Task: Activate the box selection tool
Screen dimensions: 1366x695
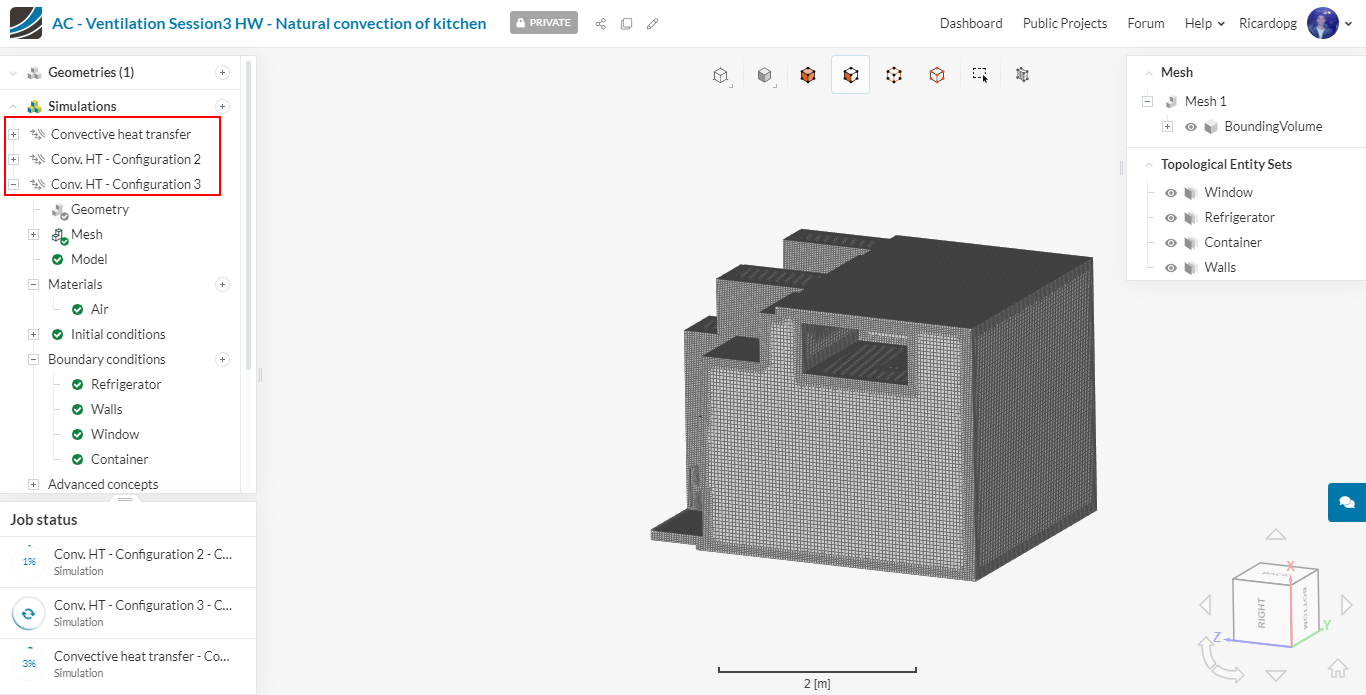Action: click(980, 75)
